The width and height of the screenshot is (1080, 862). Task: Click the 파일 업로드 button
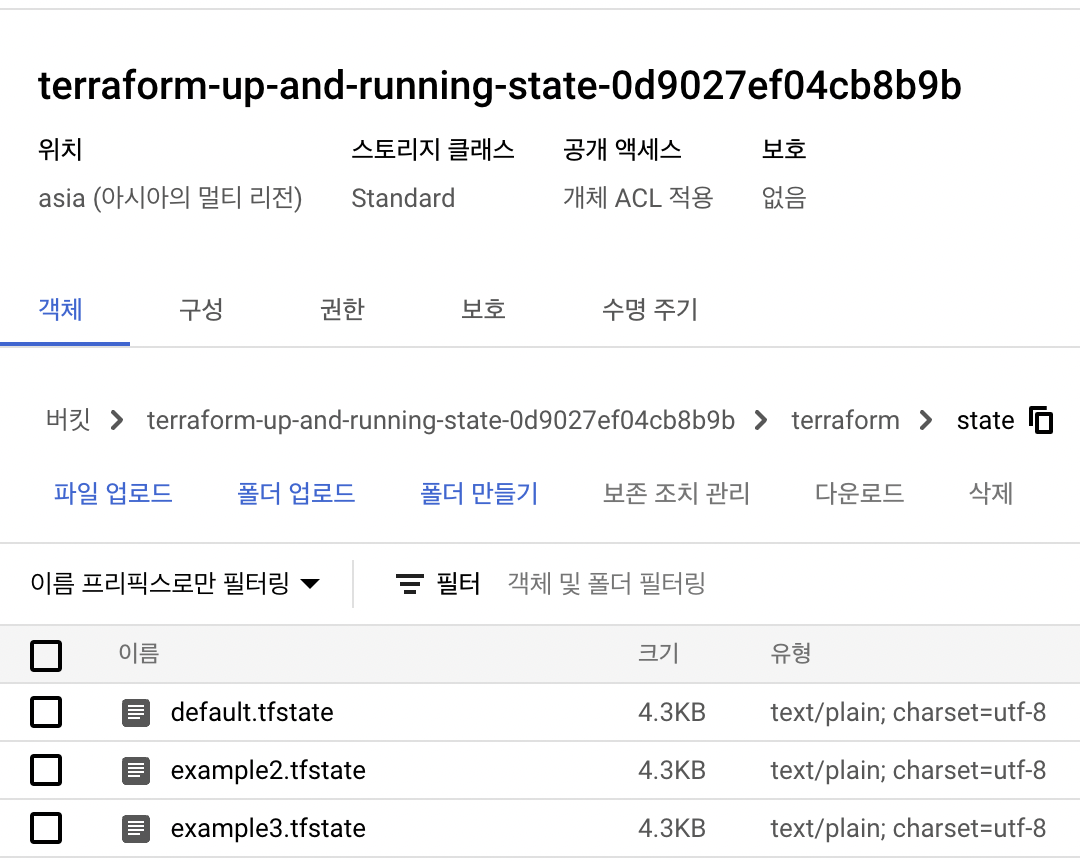click(113, 493)
